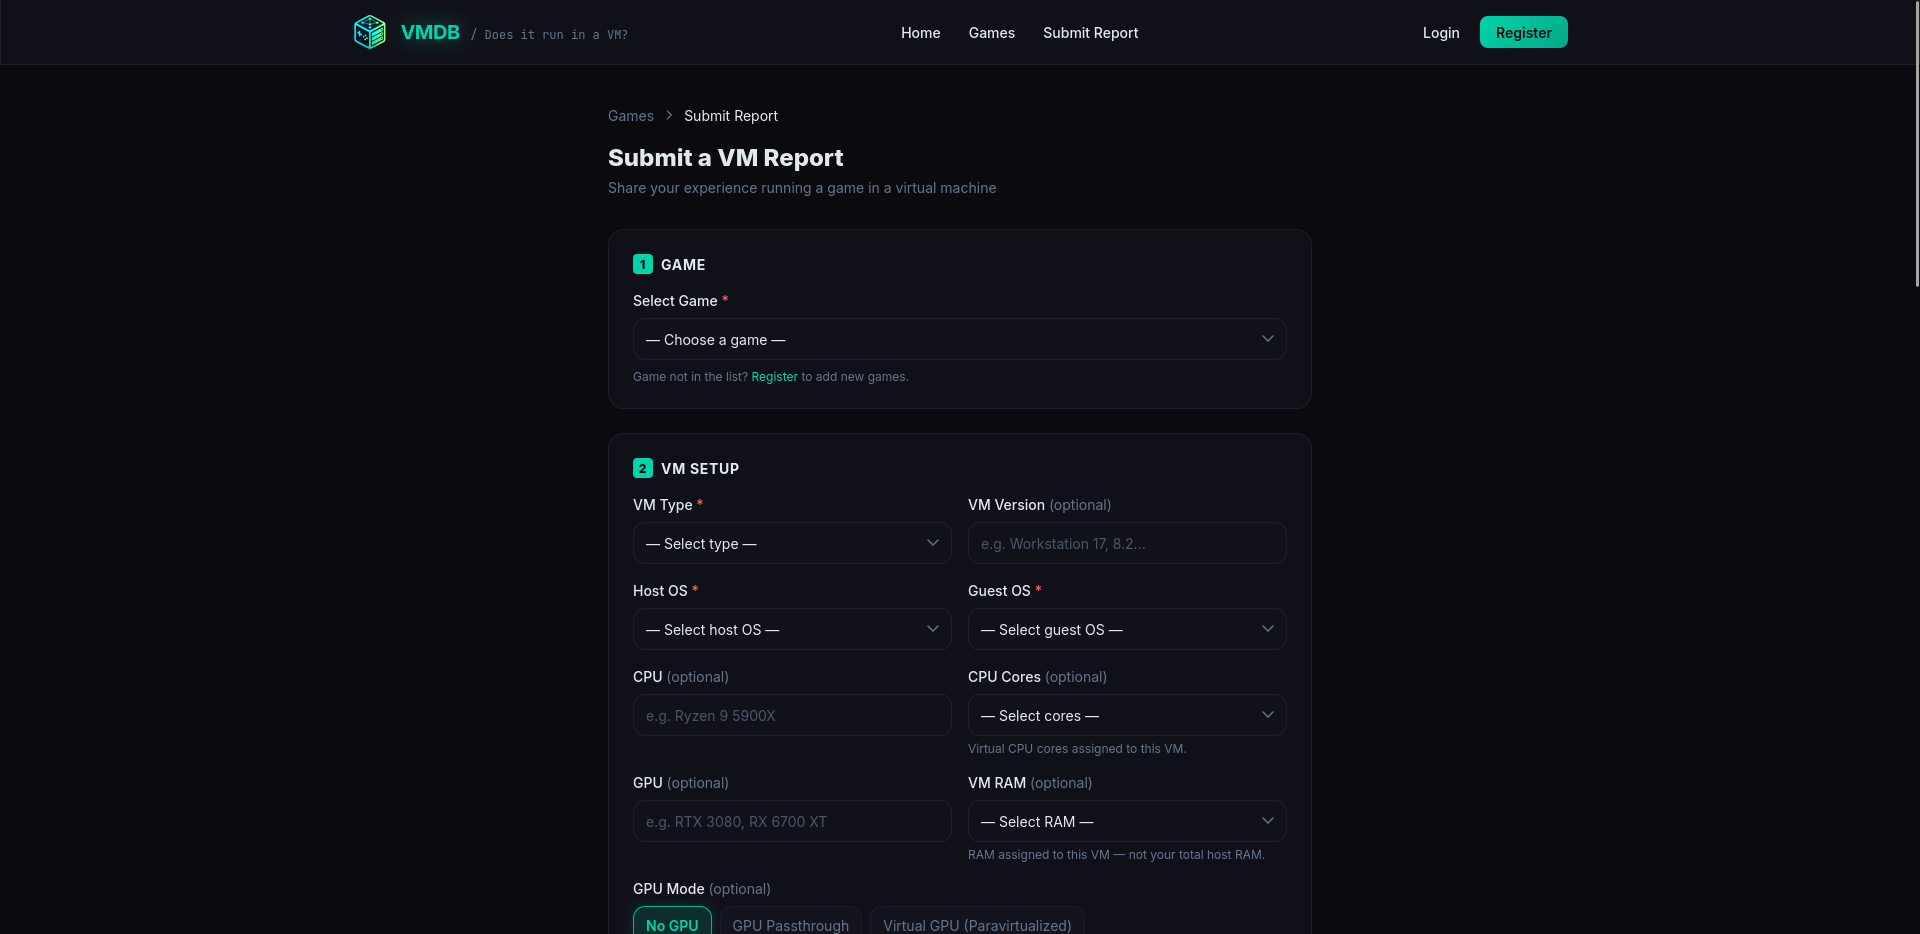Click the step 2 VM SETUP badge icon

[643, 467]
